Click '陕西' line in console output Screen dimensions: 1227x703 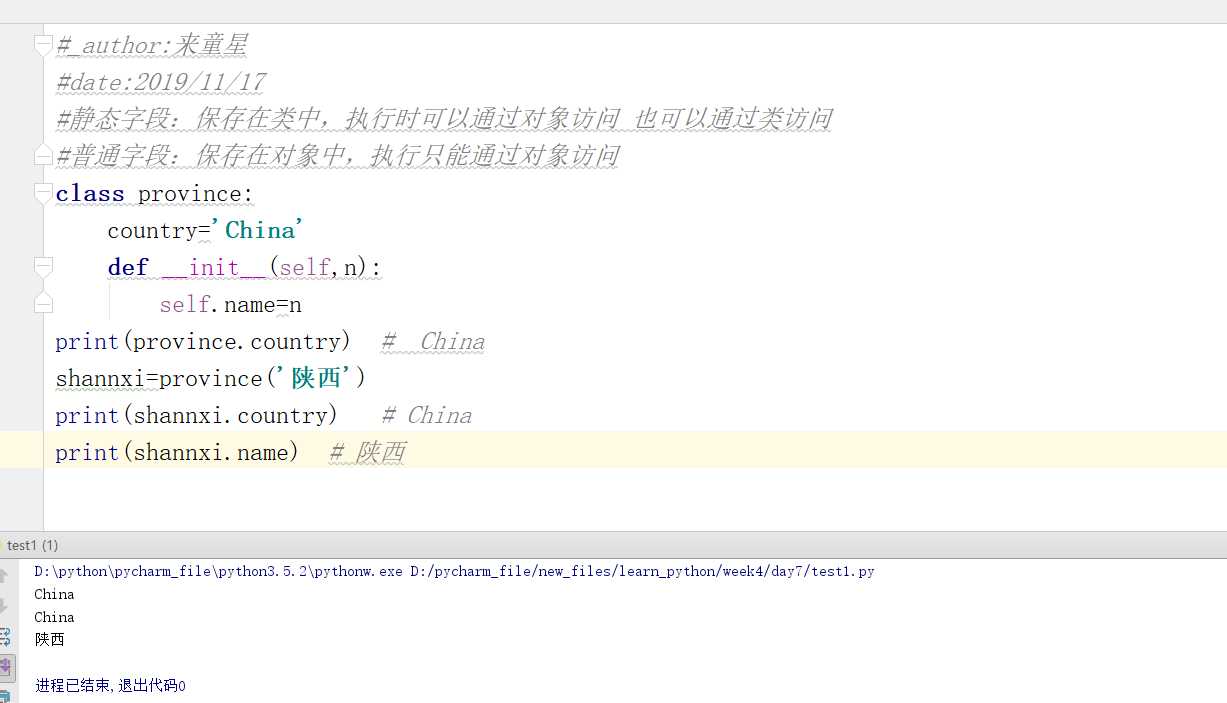click(x=49, y=639)
